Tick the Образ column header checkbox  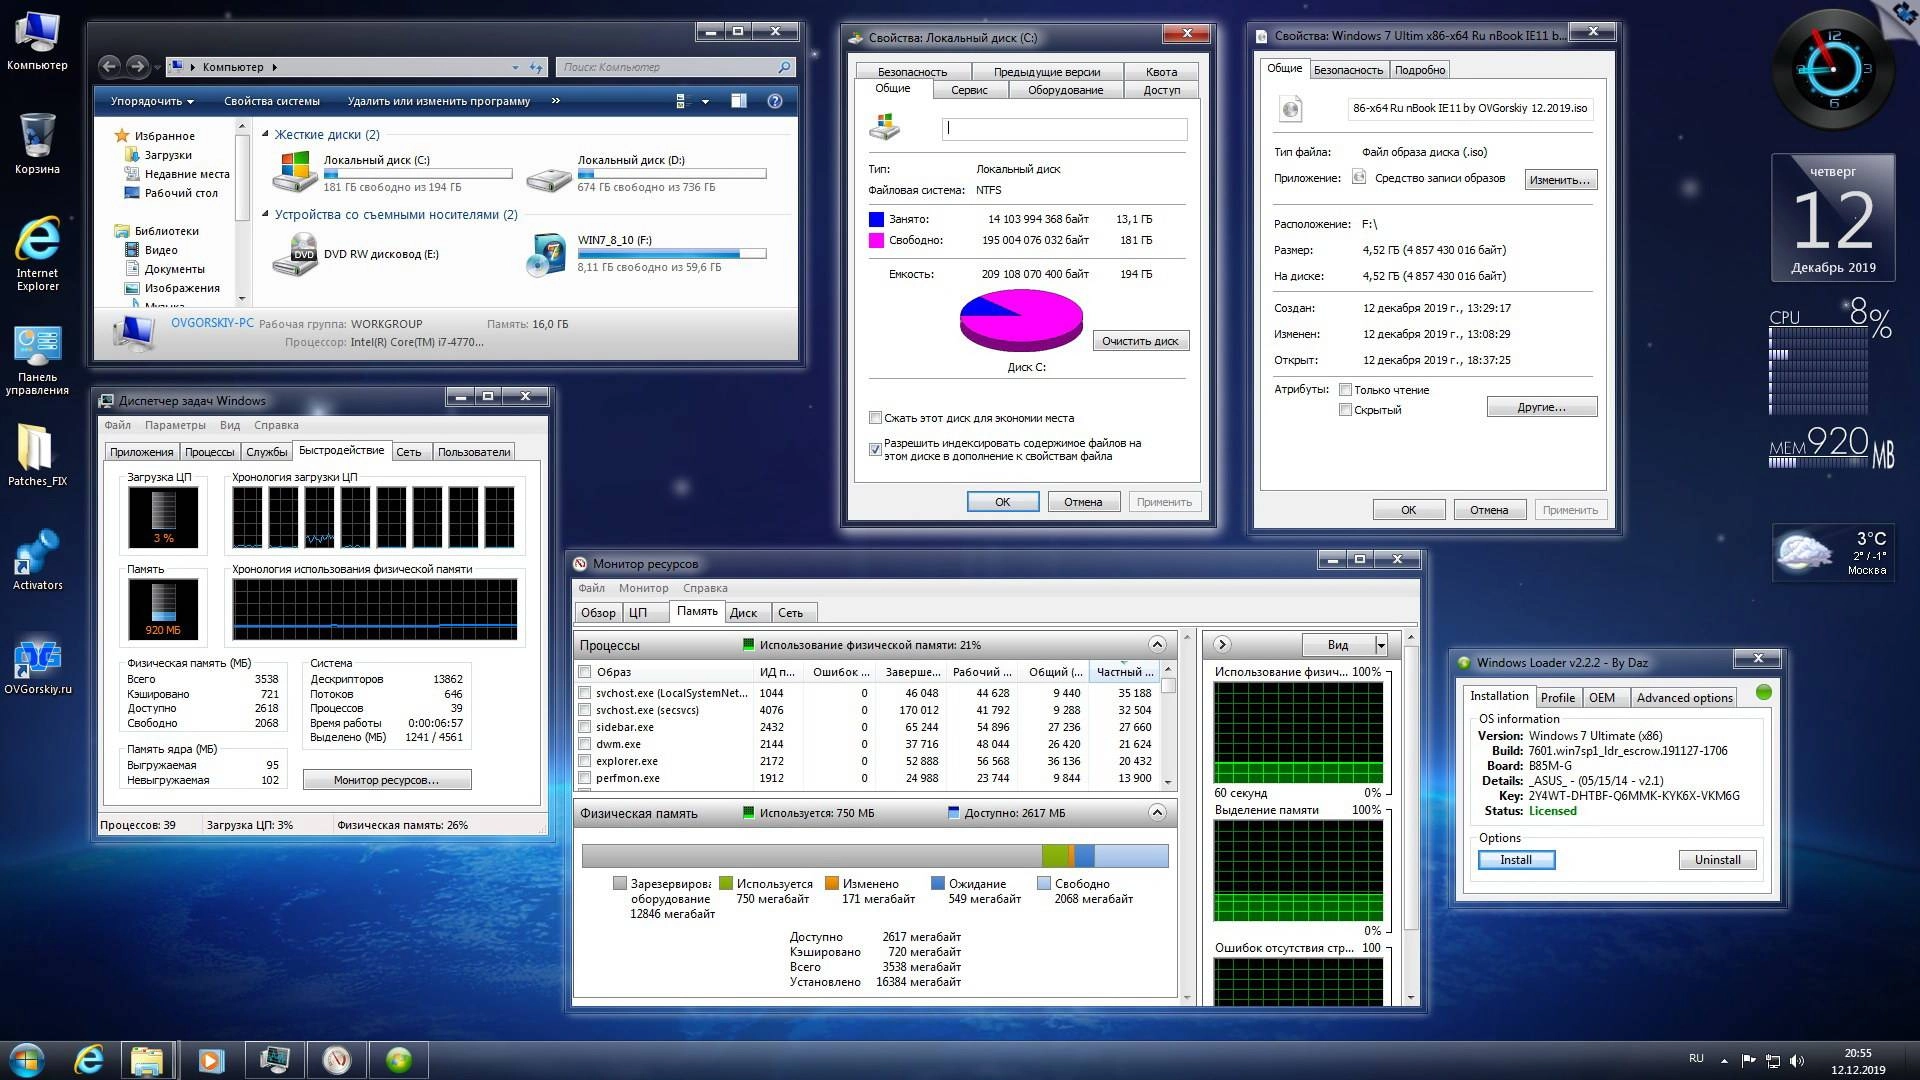click(x=585, y=672)
